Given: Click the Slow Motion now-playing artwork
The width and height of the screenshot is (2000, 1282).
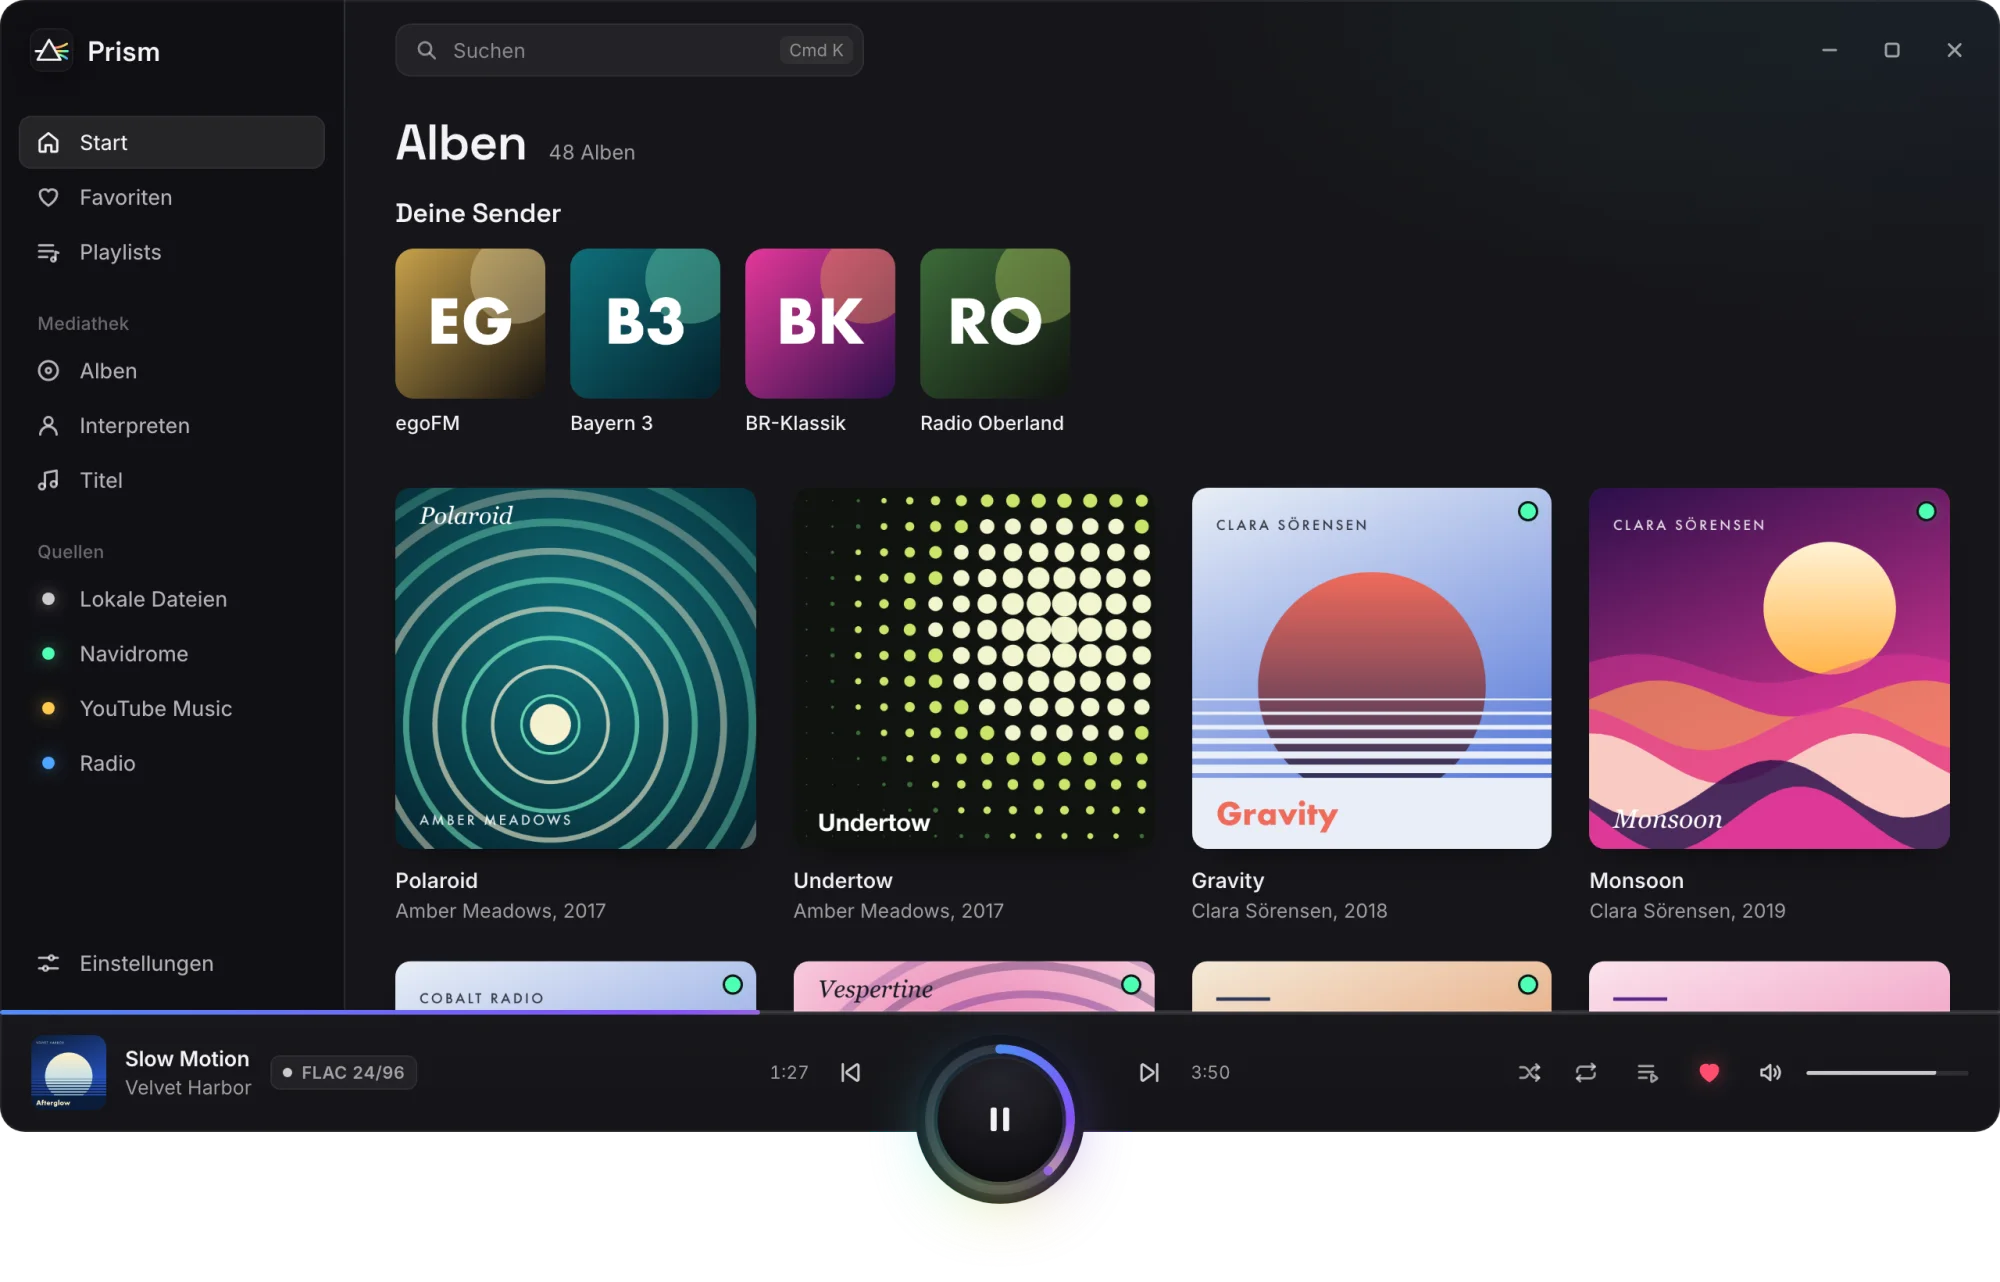Looking at the screenshot, I should click(x=69, y=1072).
